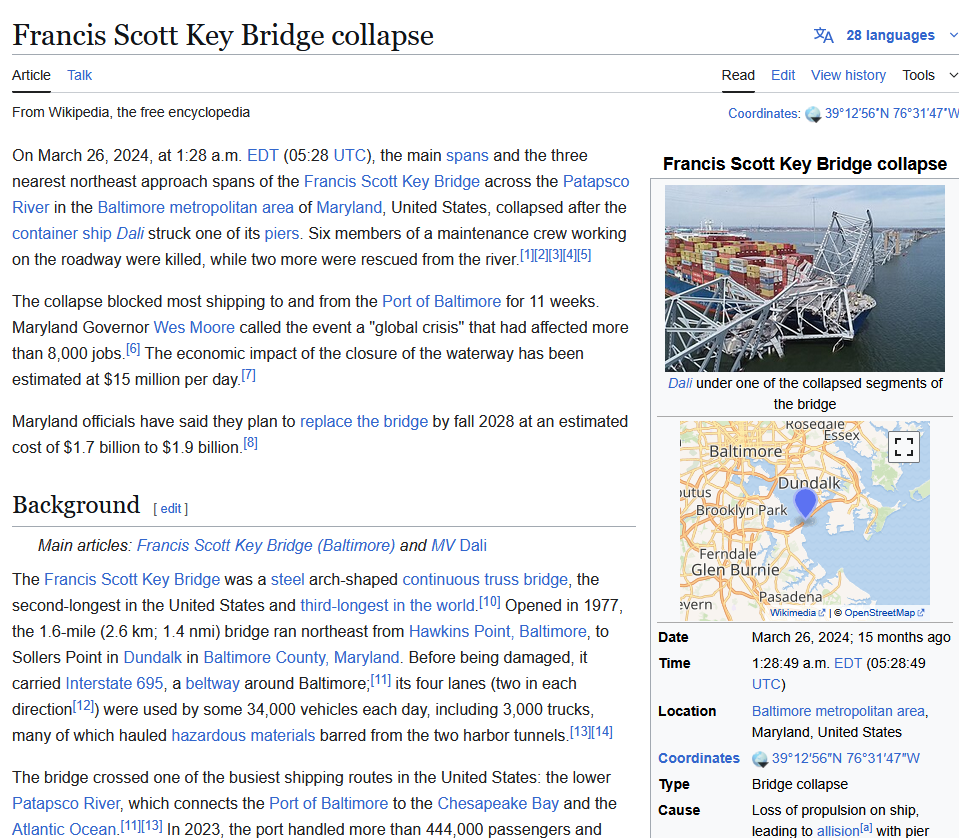
Task: Click the Dali link in photo caption
Action: (680, 384)
